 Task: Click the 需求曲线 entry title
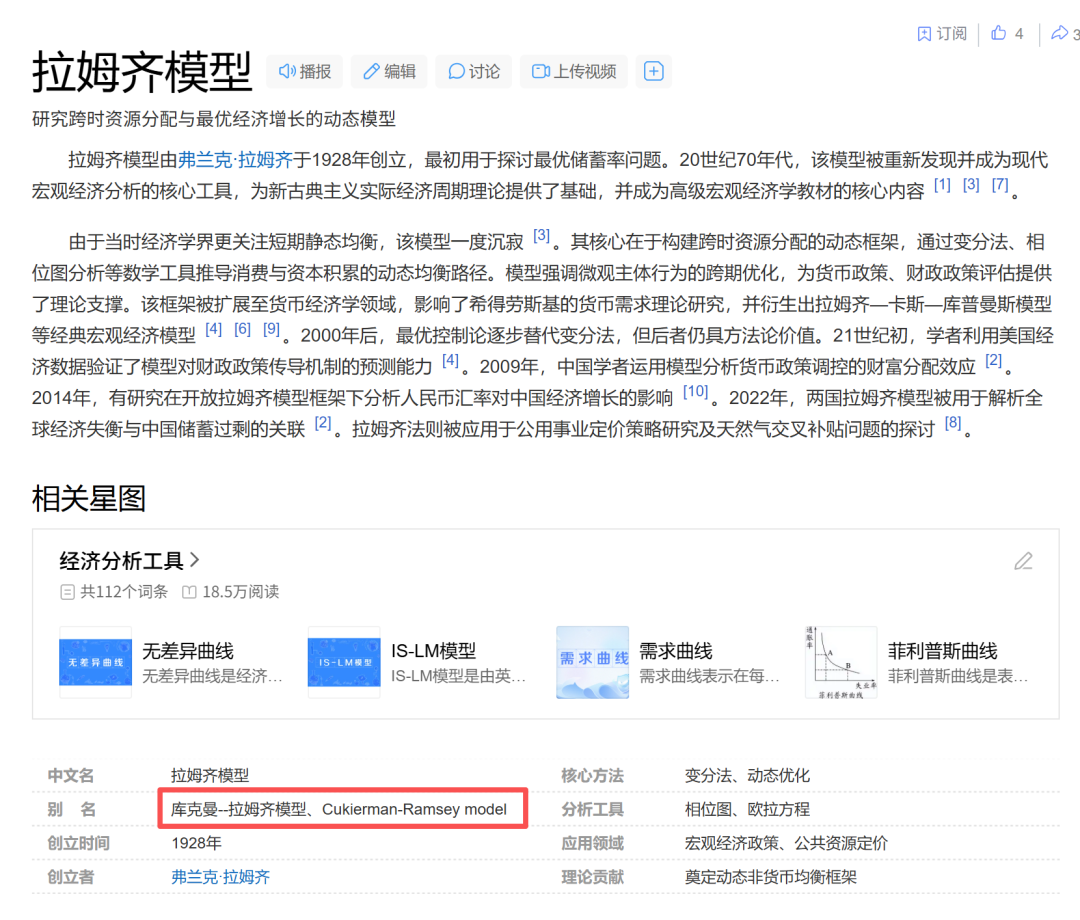[676, 651]
